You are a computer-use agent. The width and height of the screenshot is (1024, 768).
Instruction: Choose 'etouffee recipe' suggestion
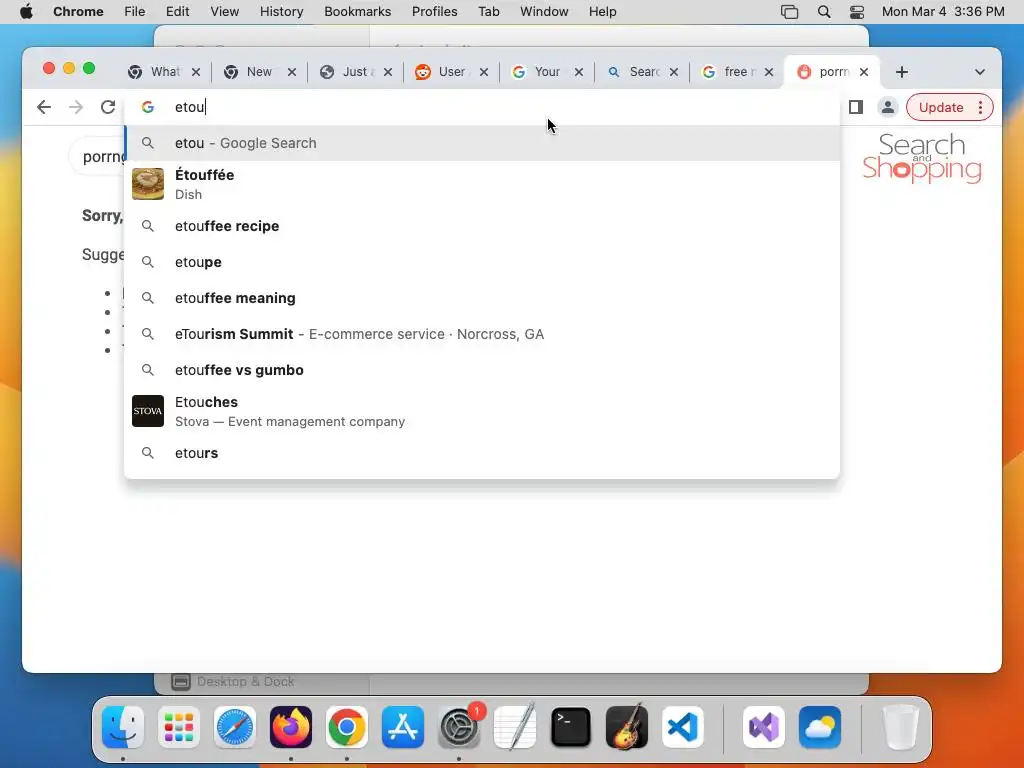[x=482, y=226]
